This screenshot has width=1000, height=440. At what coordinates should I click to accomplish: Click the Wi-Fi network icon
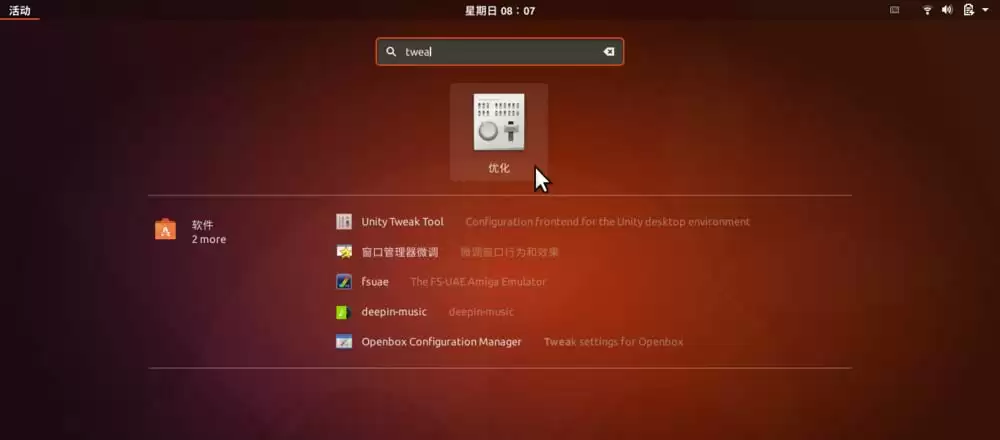(927, 10)
